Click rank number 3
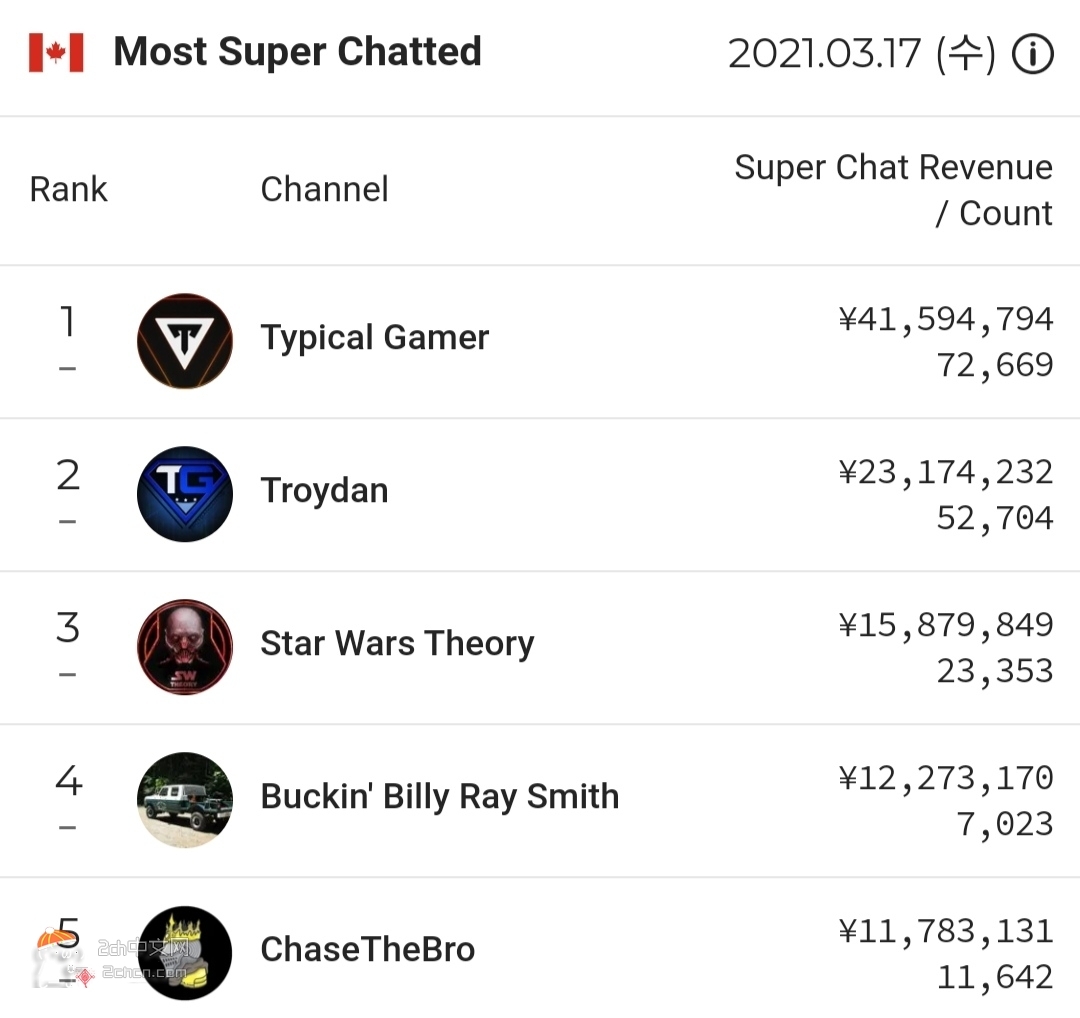 click(x=67, y=628)
